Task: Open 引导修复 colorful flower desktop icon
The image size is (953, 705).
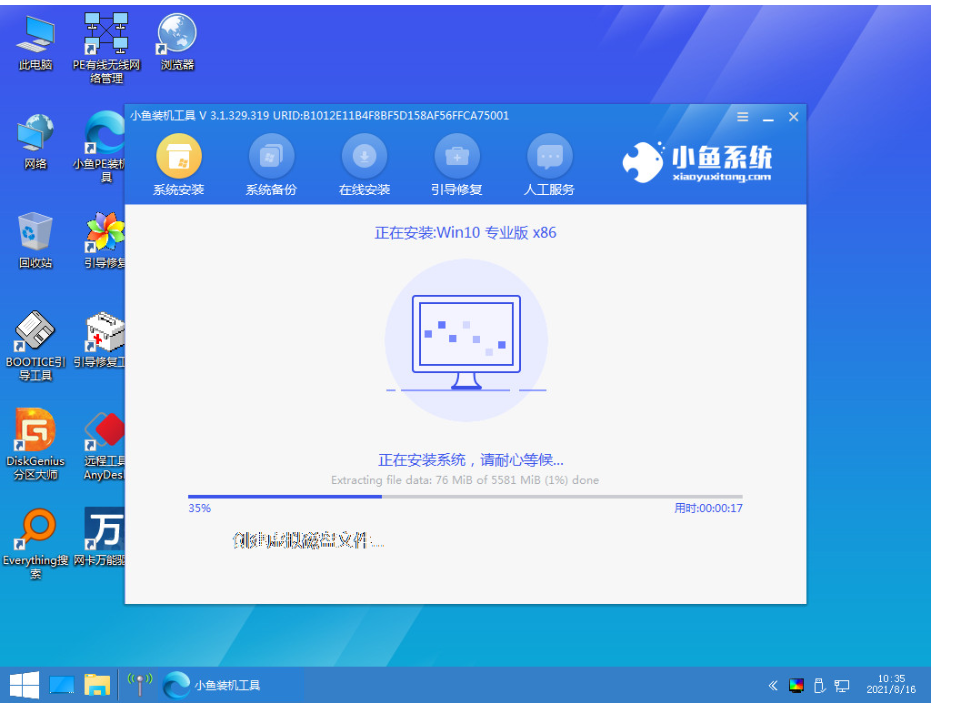Action: click(x=105, y=241)
